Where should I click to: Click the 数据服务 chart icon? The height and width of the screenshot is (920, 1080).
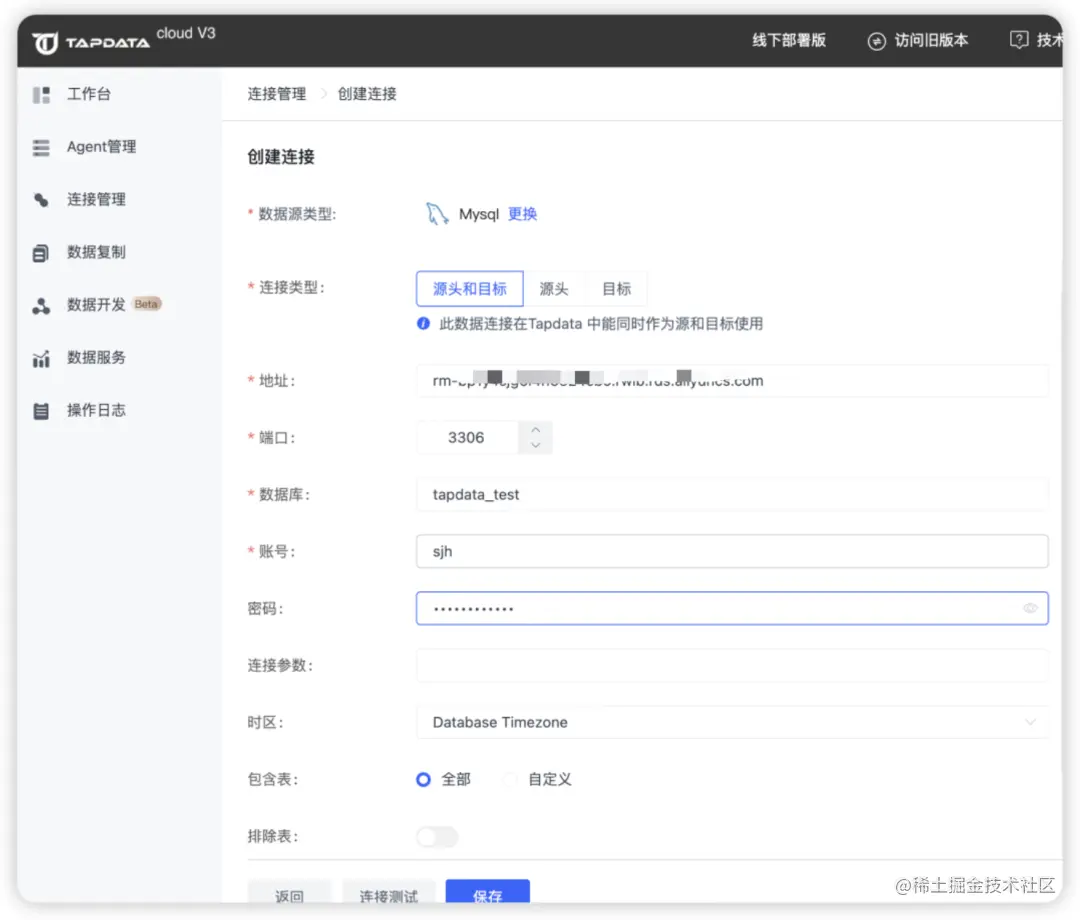tap(41, 358)
